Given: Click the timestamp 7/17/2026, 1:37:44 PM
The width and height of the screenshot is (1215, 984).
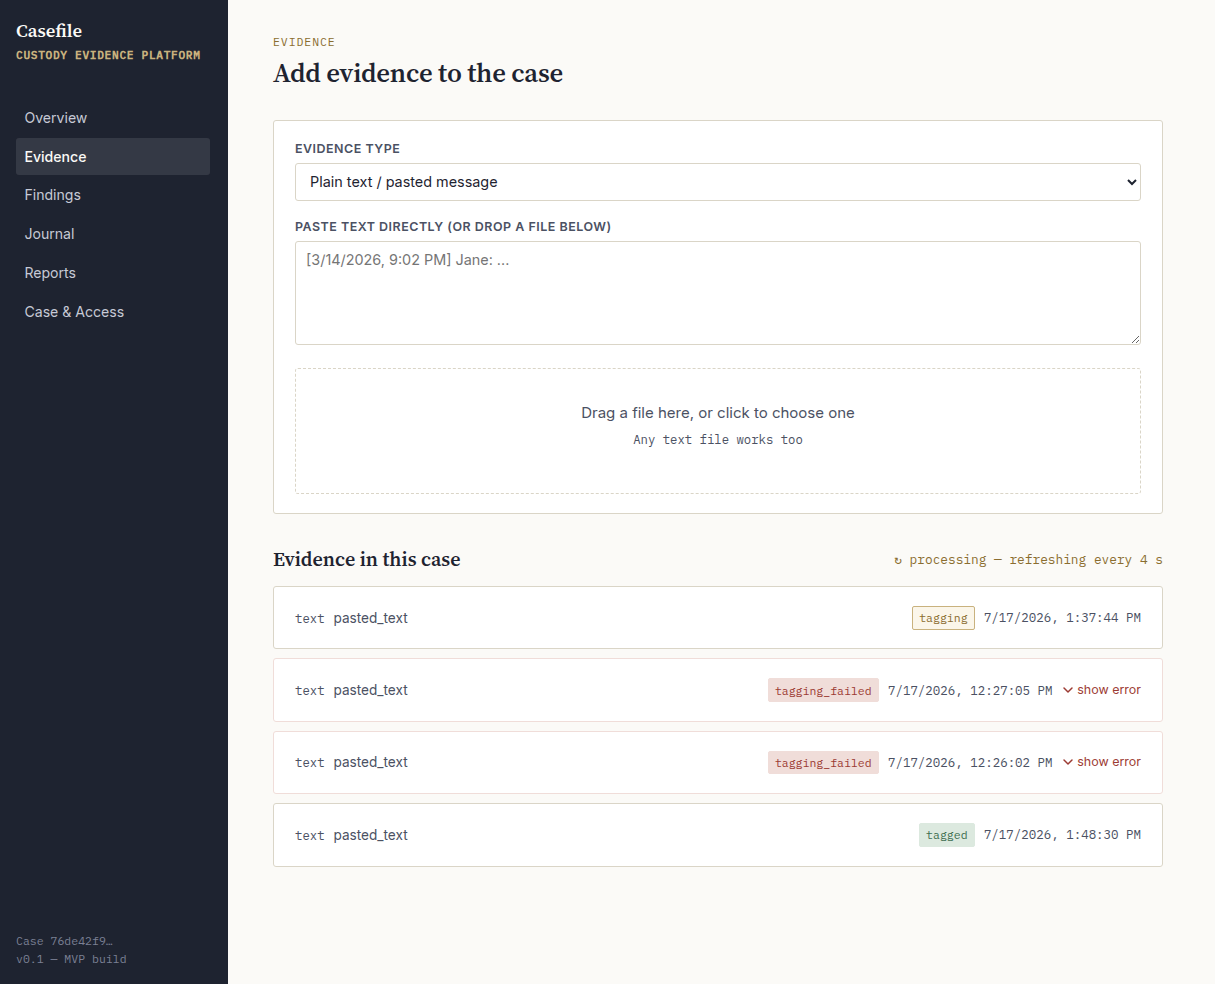Looking at the screenshot, I should 1062,618.
